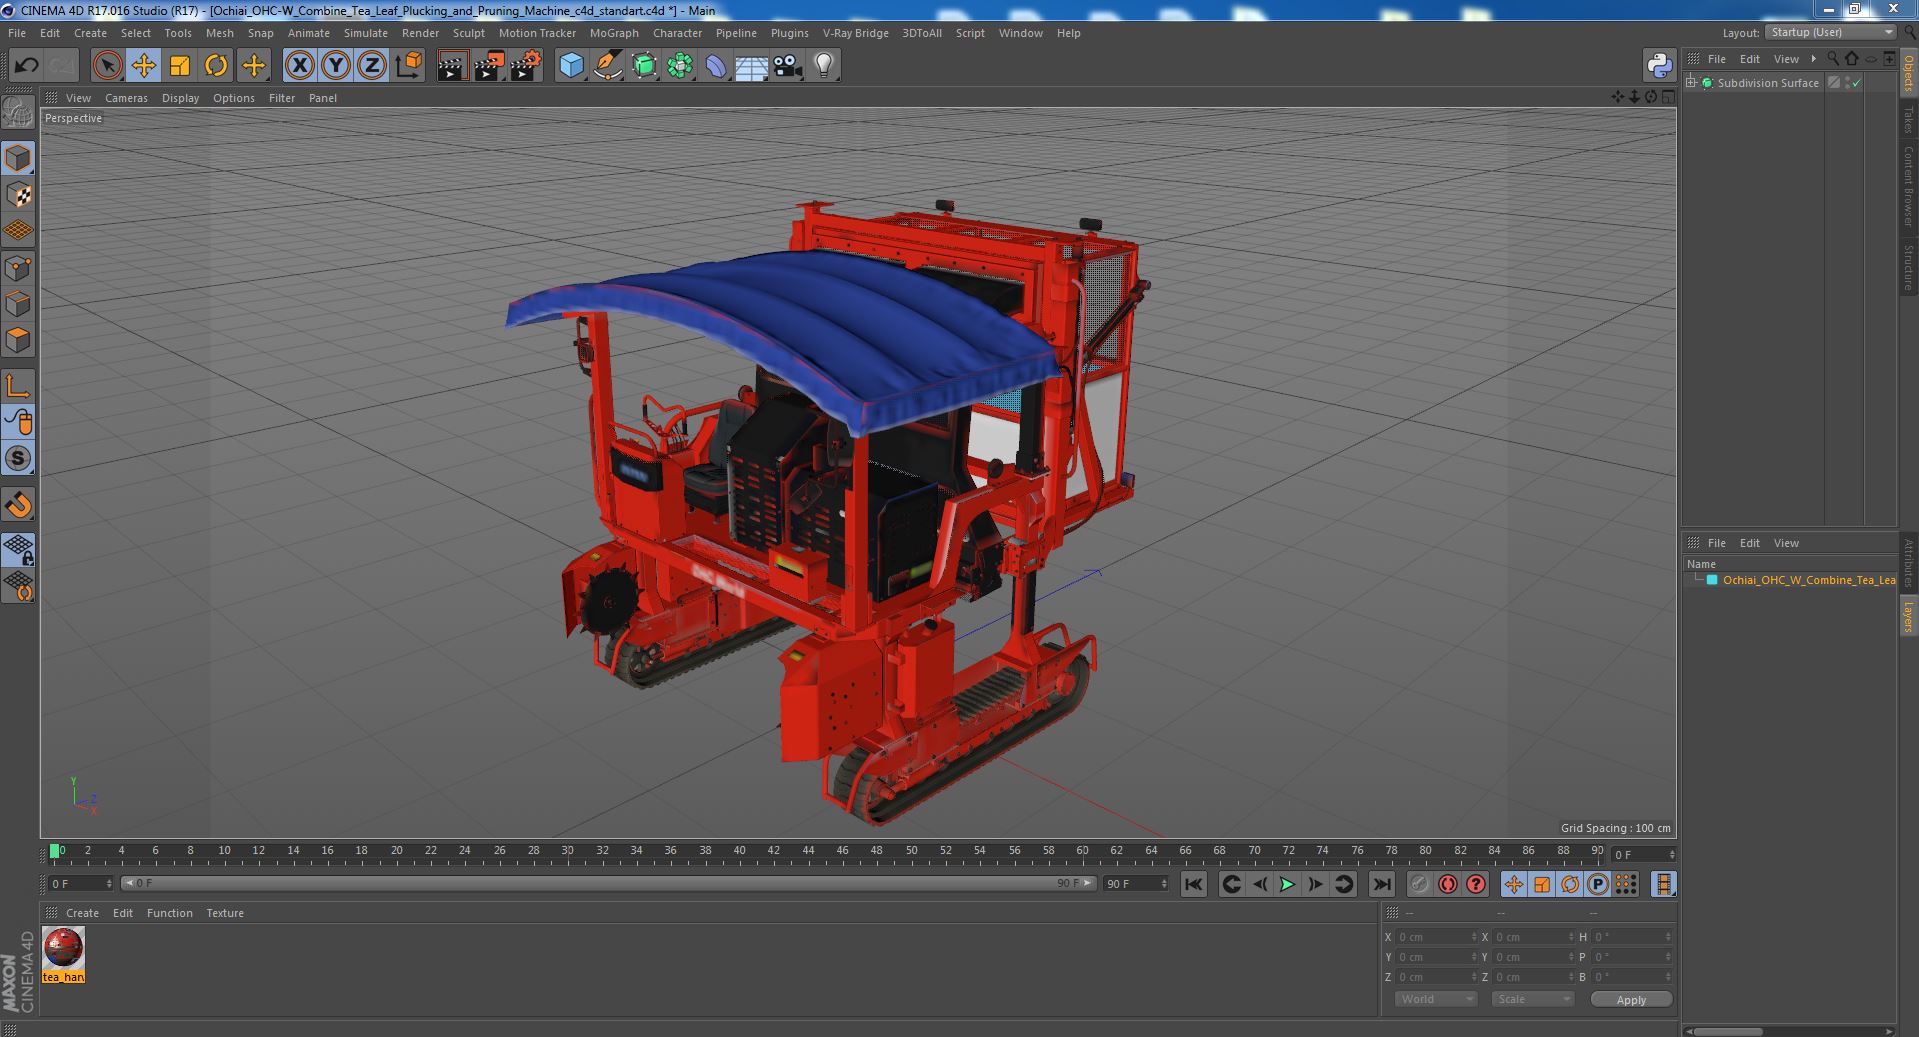The image size is (1919, 1037).
Task: Open Objects manager search magnifier icon
Action: [x=1833, y=59]
